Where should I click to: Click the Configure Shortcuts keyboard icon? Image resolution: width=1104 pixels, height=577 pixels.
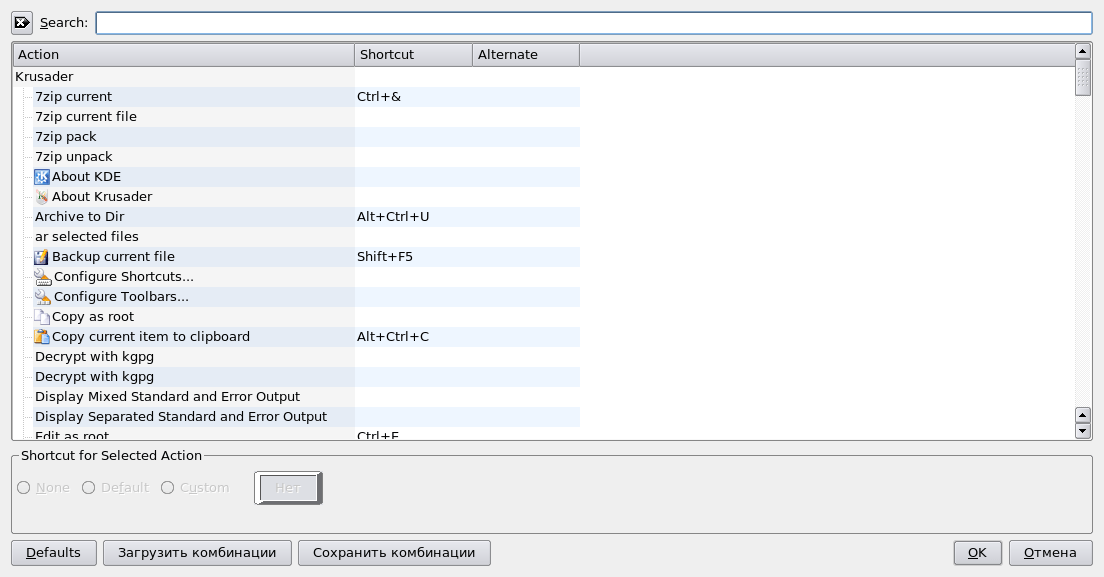(43, 277)
